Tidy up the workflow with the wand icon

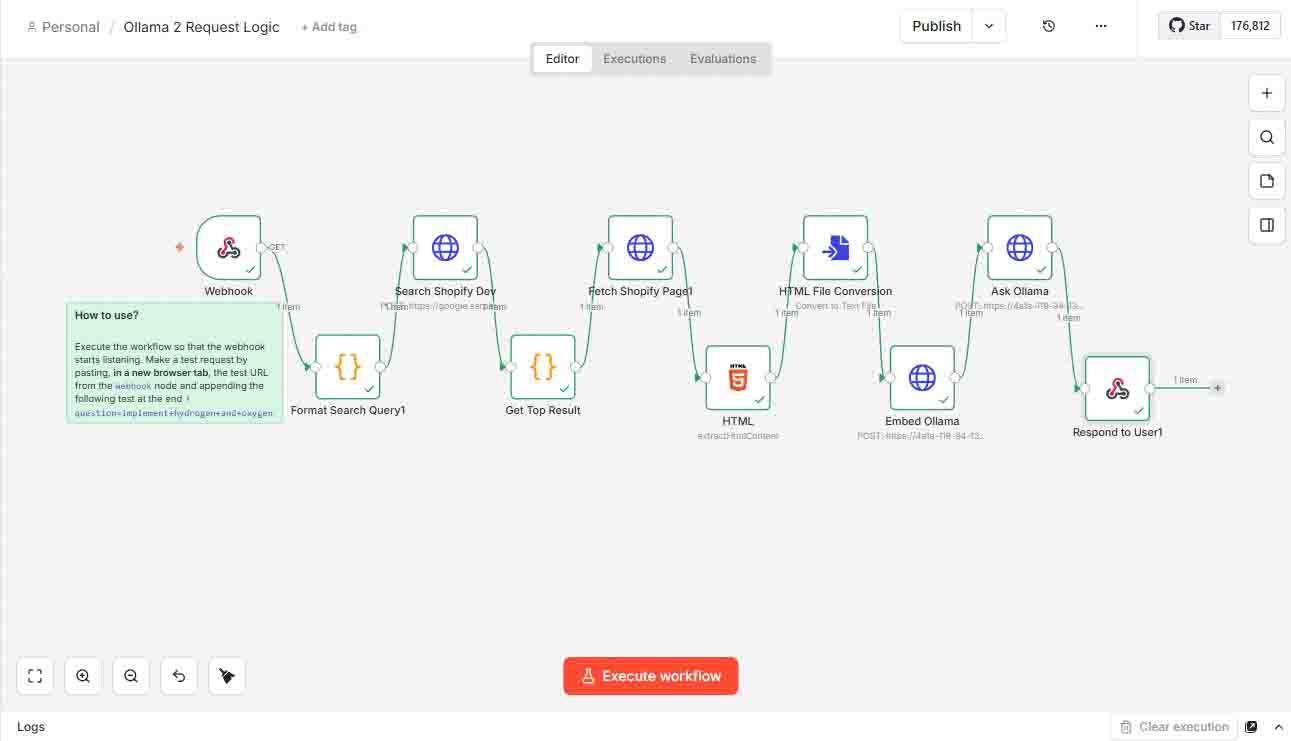tap(226, 676)
